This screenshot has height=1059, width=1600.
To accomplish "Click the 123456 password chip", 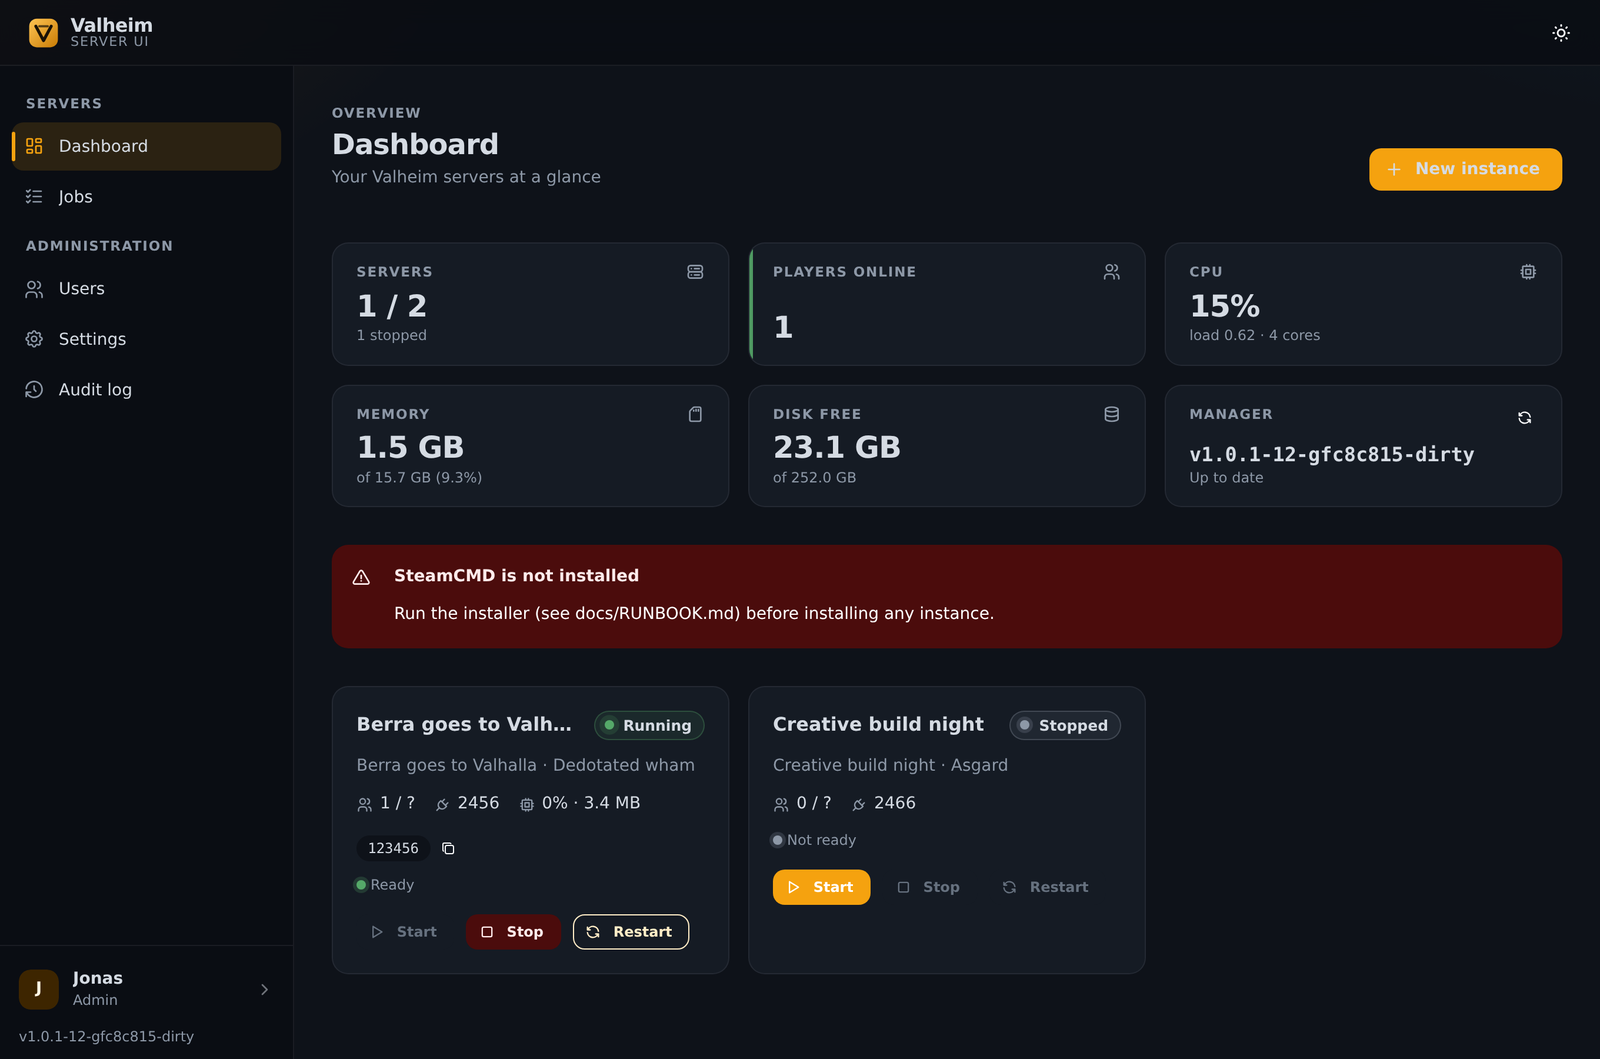I will (x=393, y=848).
